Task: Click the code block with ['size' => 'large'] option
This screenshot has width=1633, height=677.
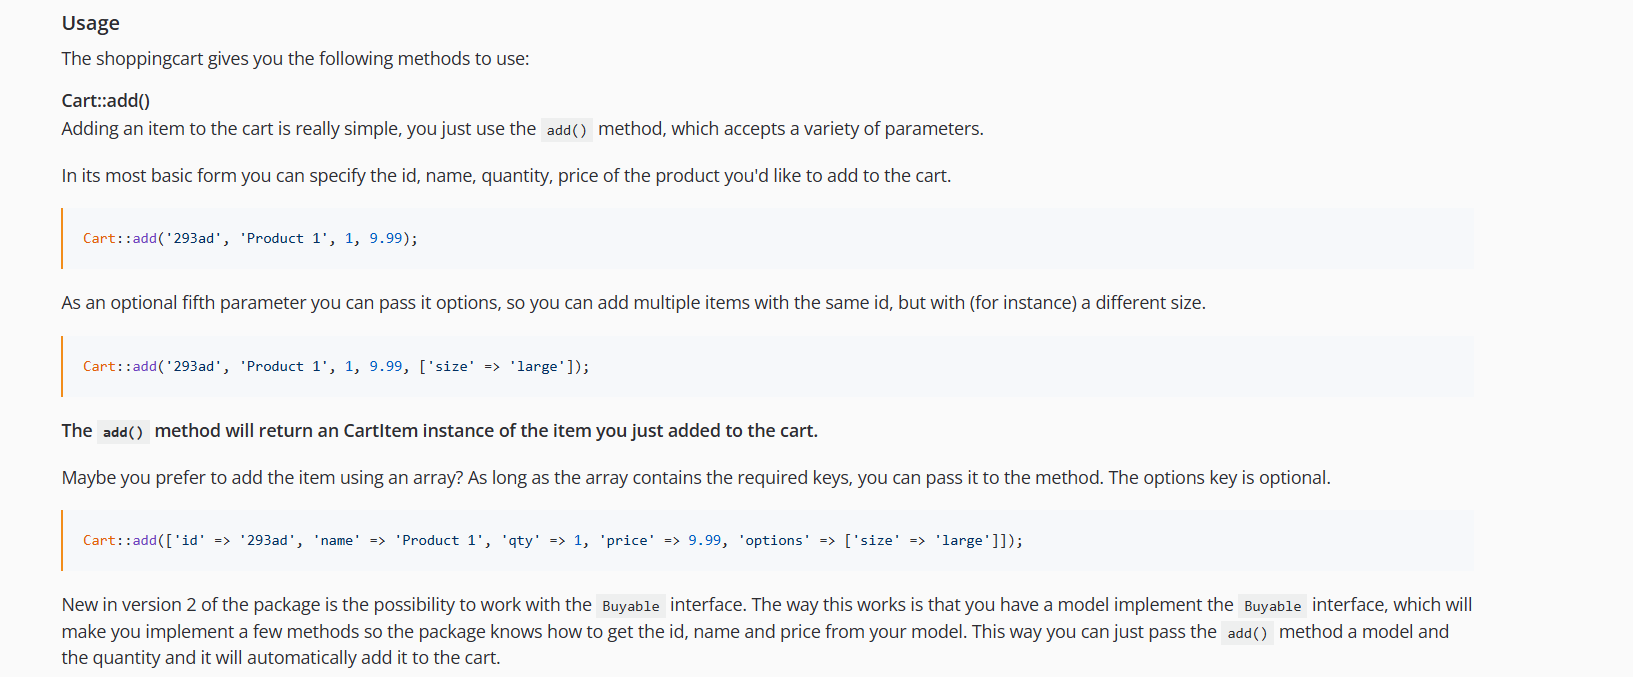Action: [767, 366]
